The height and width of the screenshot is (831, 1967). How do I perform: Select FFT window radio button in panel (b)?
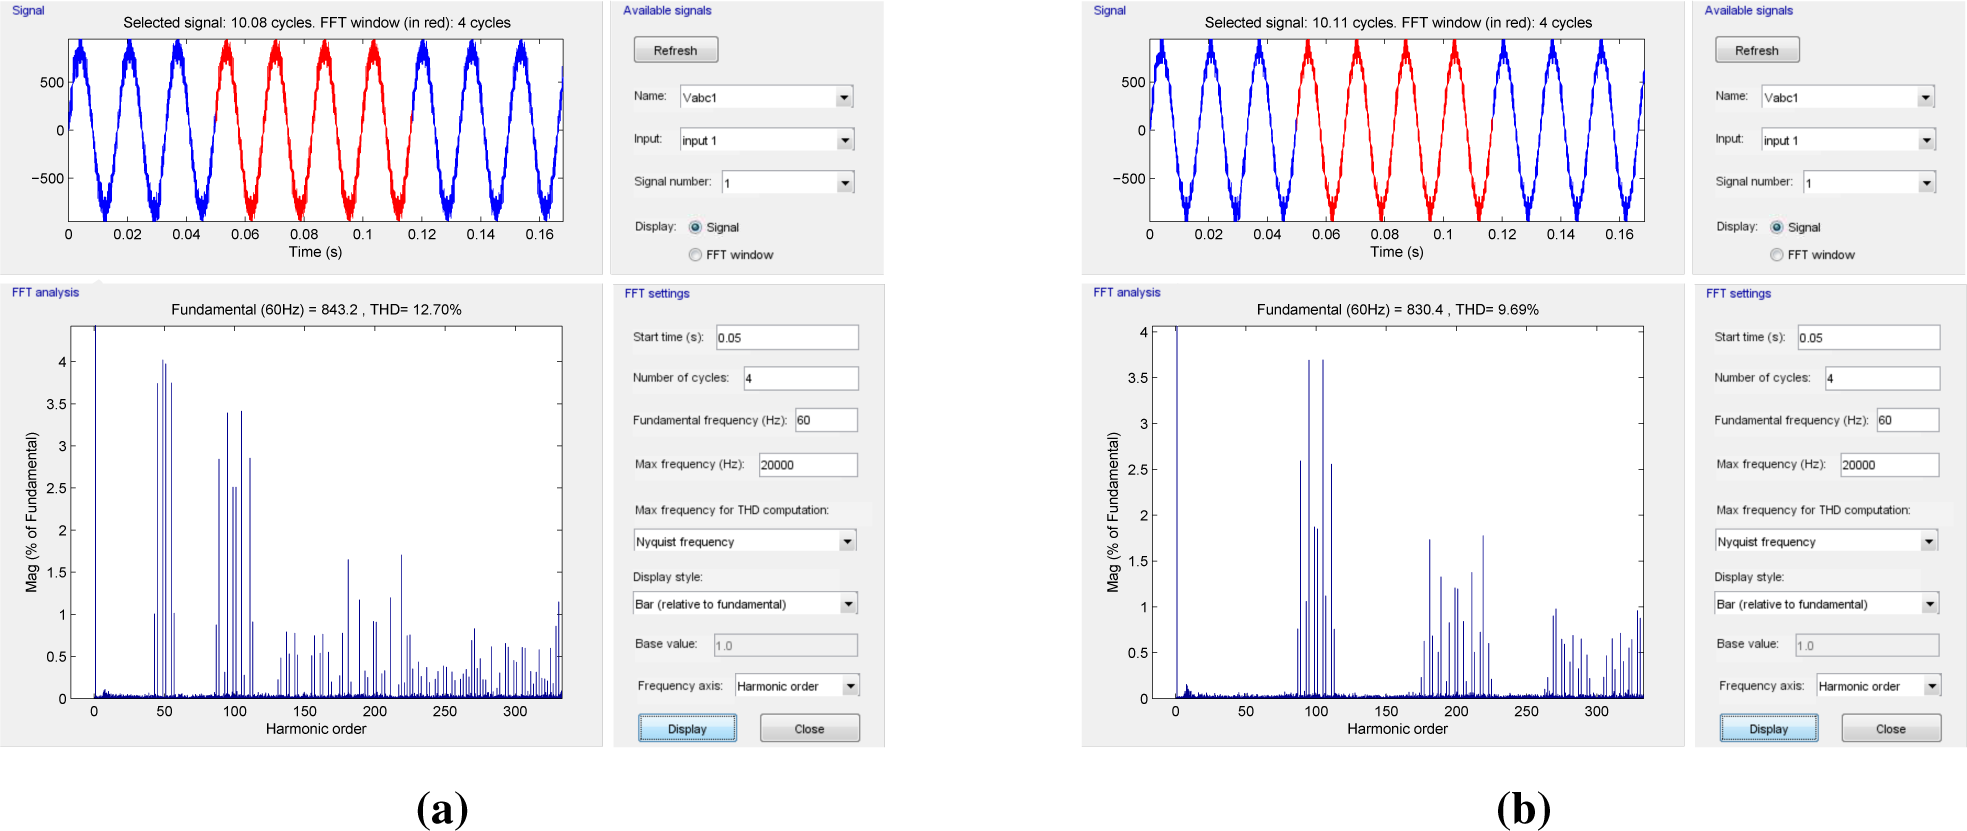(1777, 255)
